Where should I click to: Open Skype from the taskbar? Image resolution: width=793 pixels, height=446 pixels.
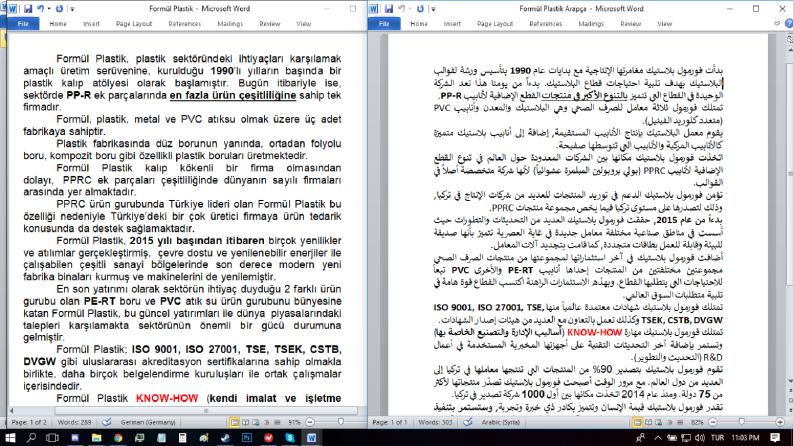(290, 437)
